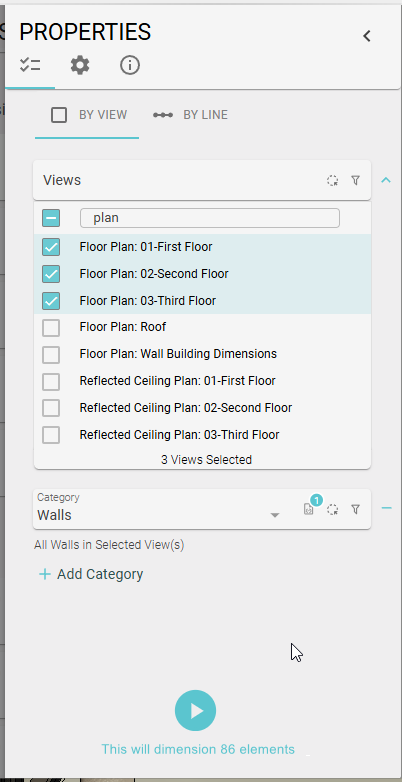Image resolution: width=402 pixels, height=782 pixels.
Task: Click the views search field containing plan
Action: (x=210, y=218)
